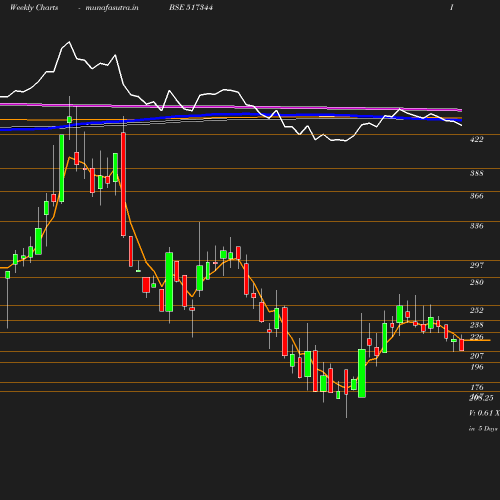Click the 226 price level label

point(476,337)
